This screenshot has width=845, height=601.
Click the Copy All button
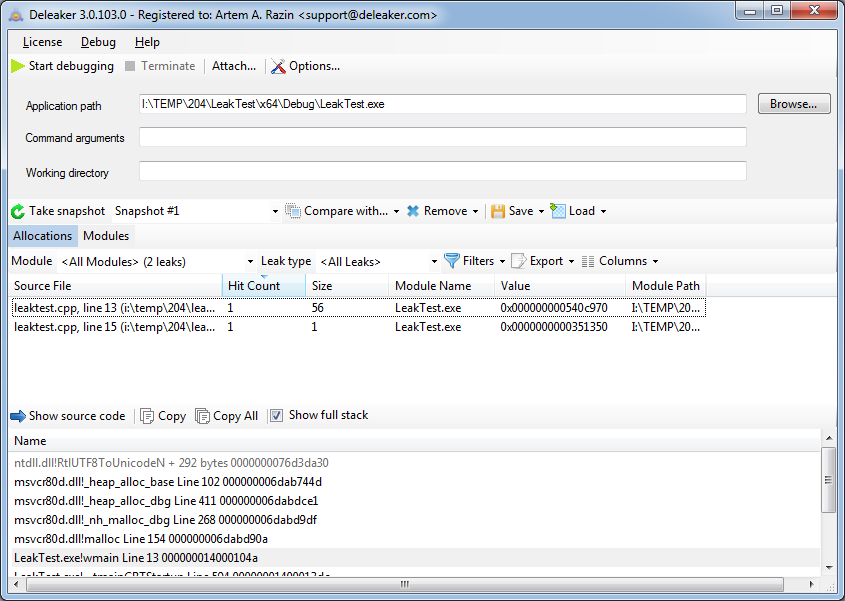pos(227,416)
